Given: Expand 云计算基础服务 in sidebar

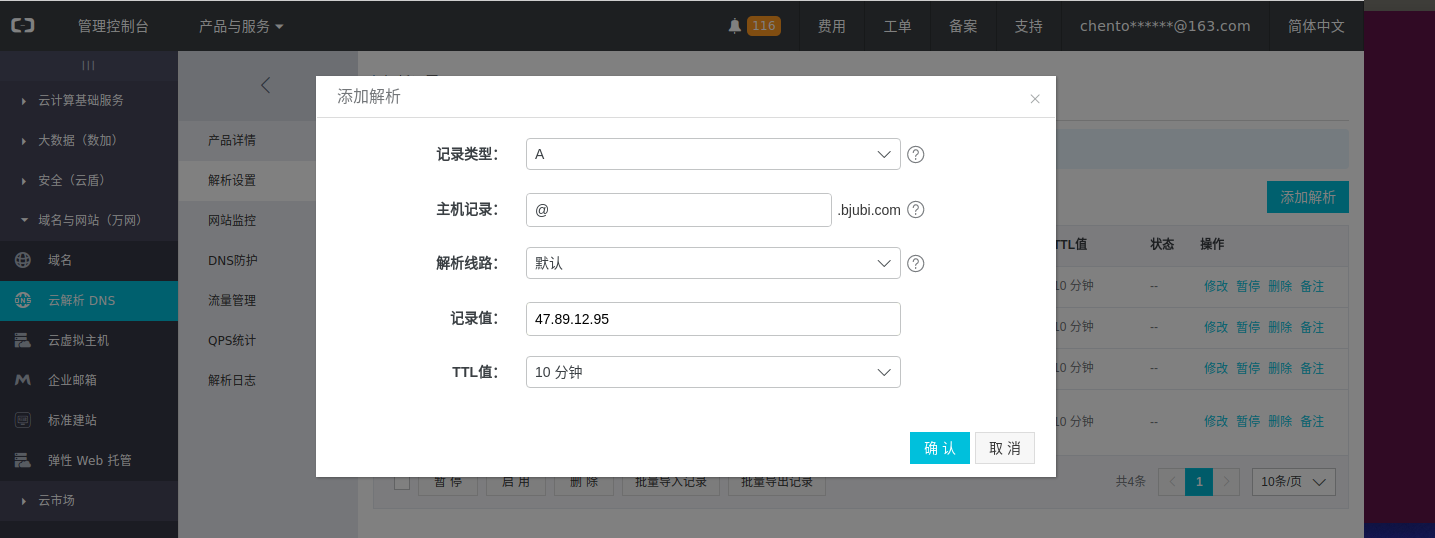Looking at the screenshot, I should [80, 100].
